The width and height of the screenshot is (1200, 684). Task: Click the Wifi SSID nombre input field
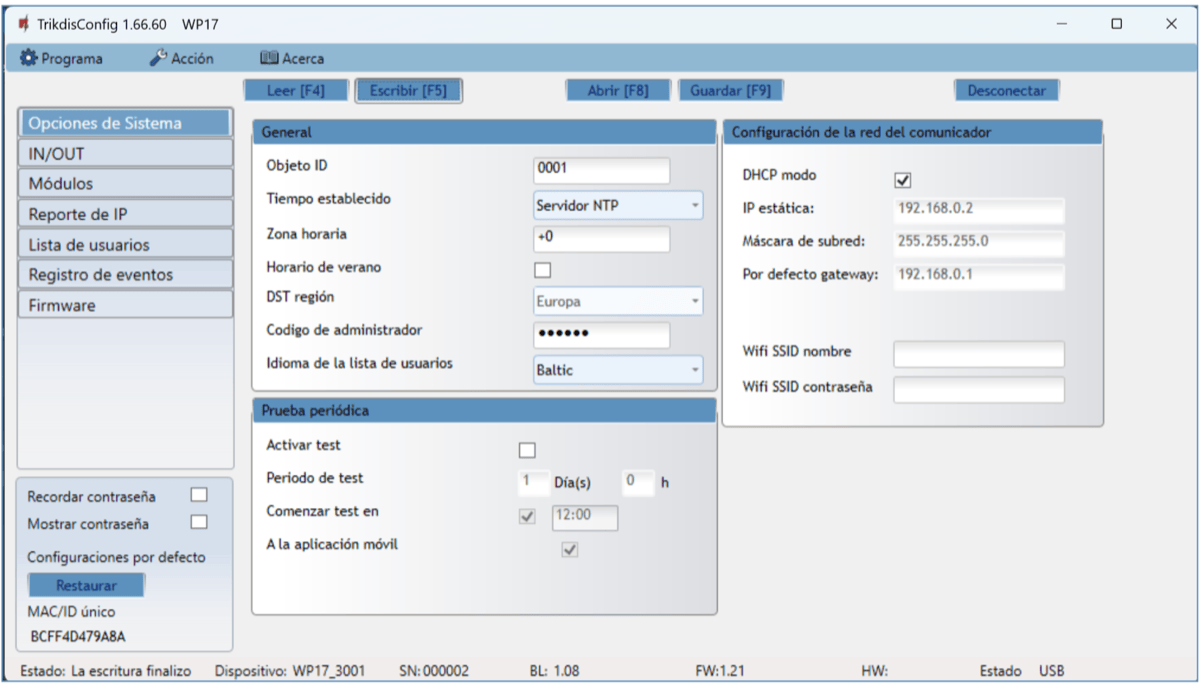pos(978,354)
